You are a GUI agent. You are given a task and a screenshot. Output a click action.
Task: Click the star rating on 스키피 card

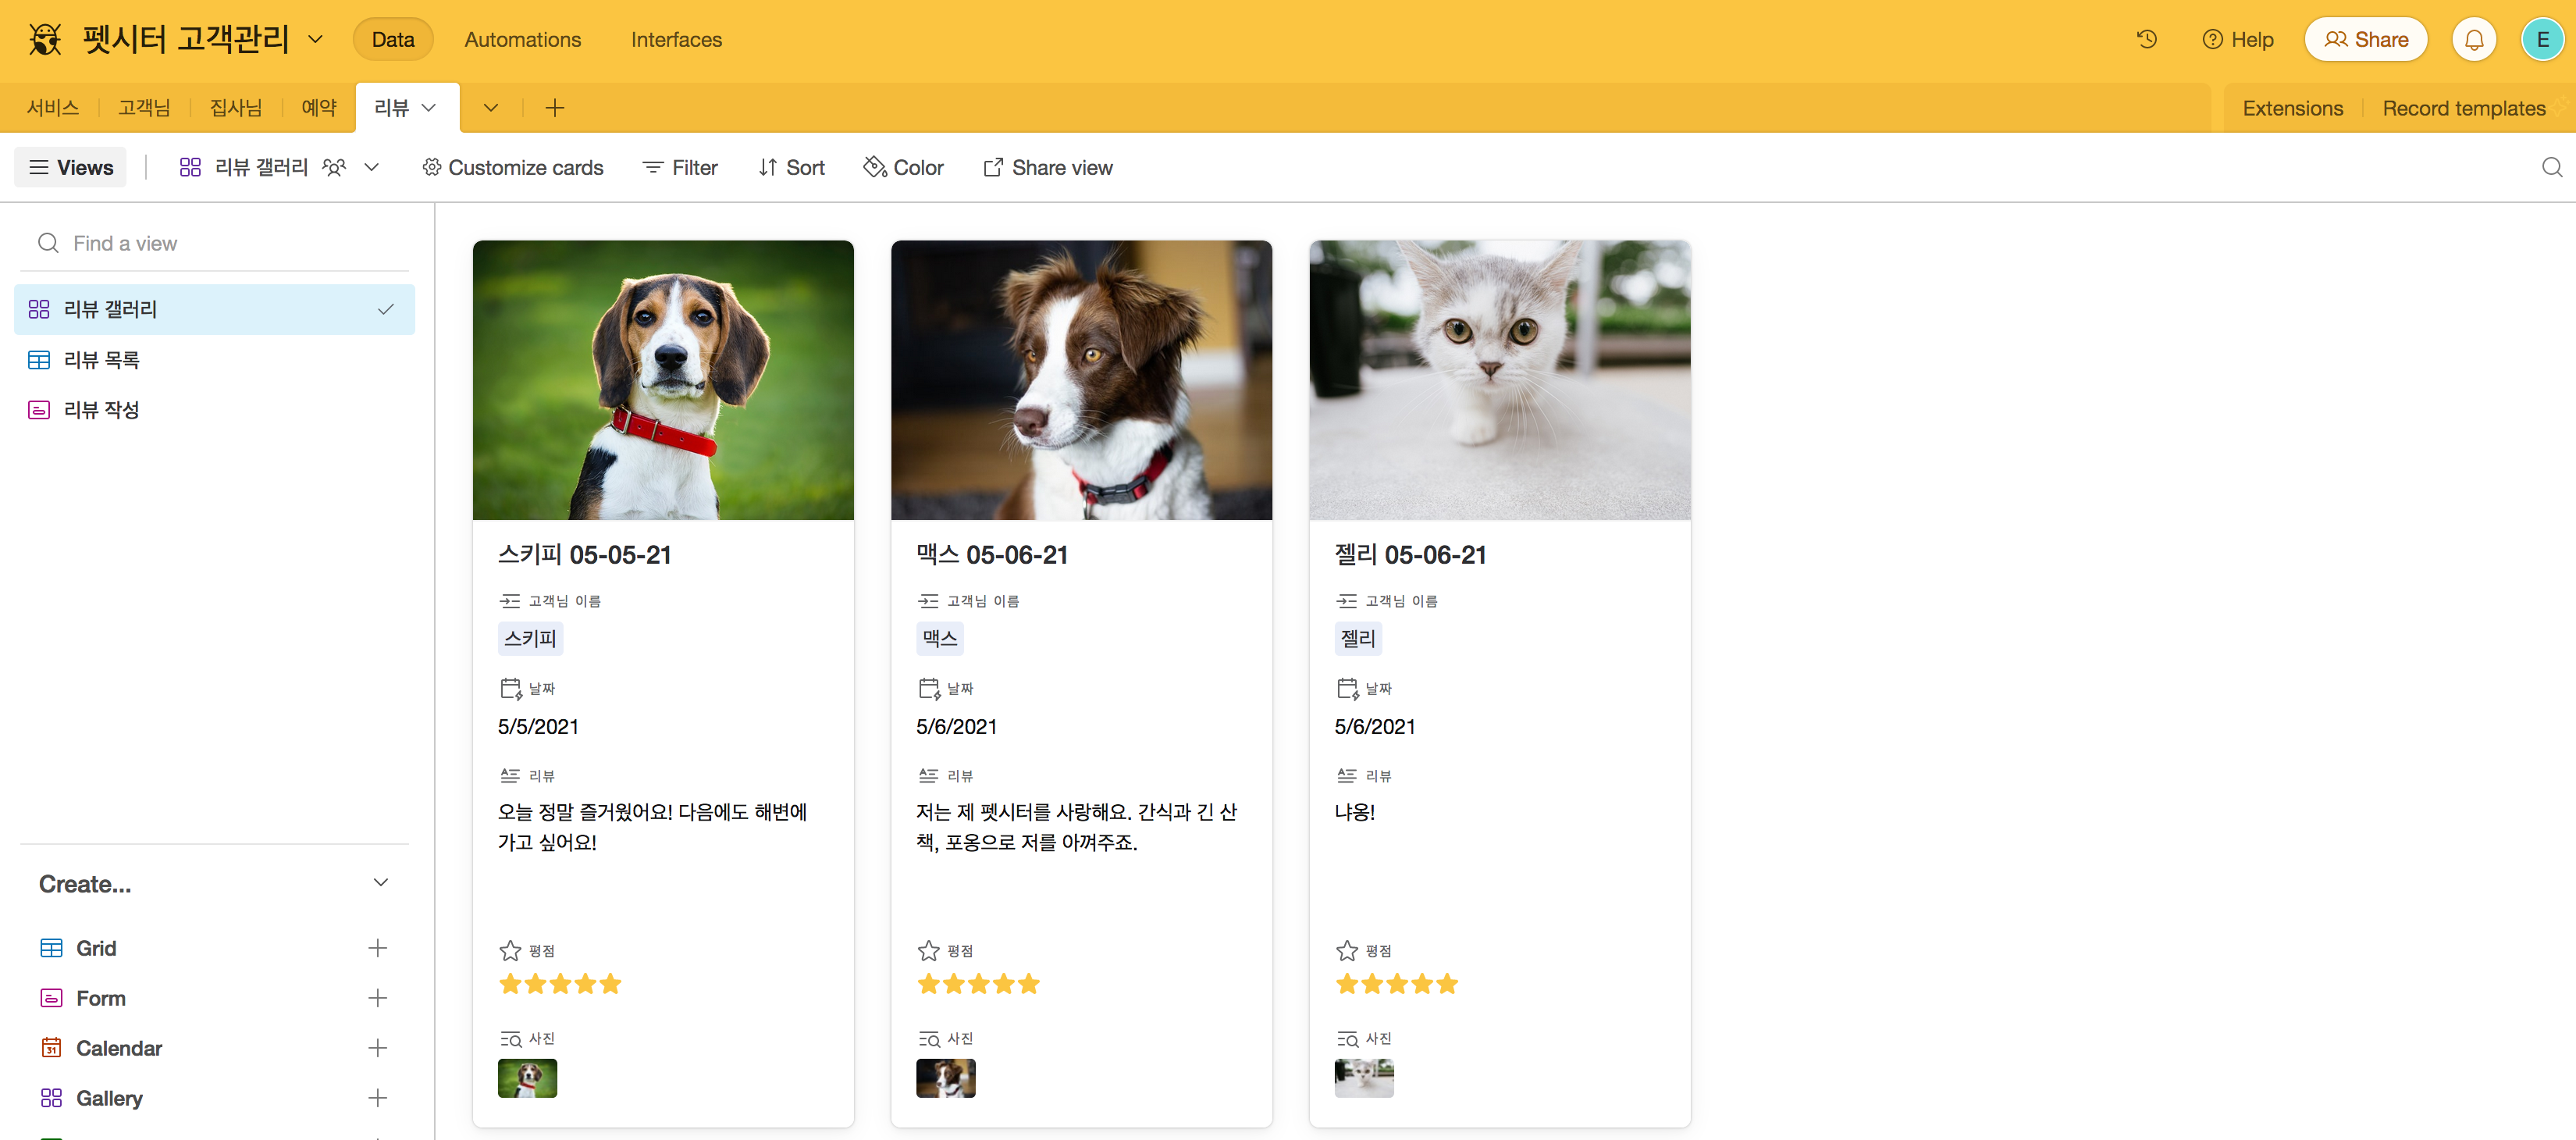560,984
